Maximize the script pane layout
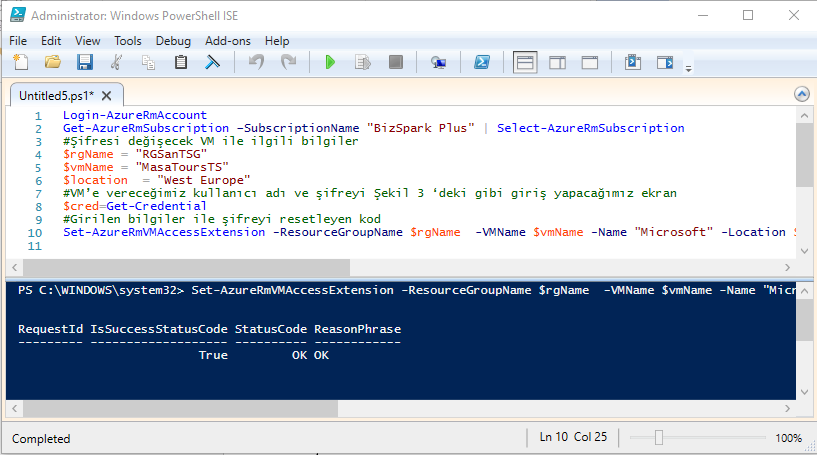817x455 pixels. [589, 63]
